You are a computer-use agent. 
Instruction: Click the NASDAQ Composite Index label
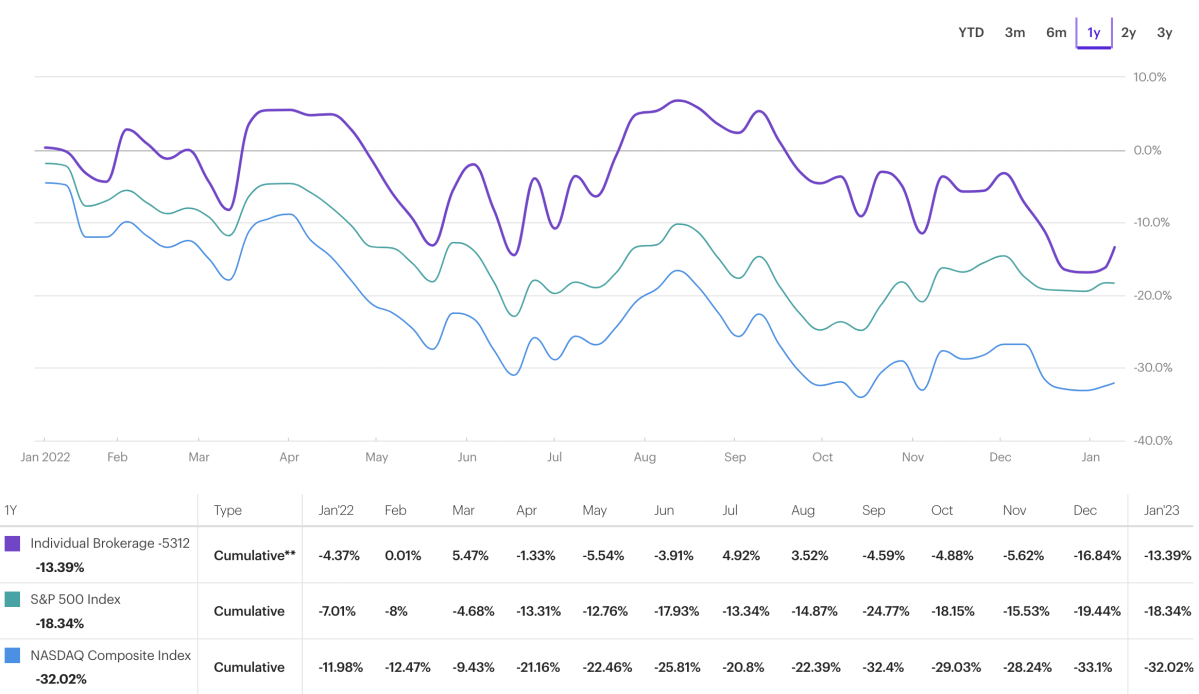point(111,655)
